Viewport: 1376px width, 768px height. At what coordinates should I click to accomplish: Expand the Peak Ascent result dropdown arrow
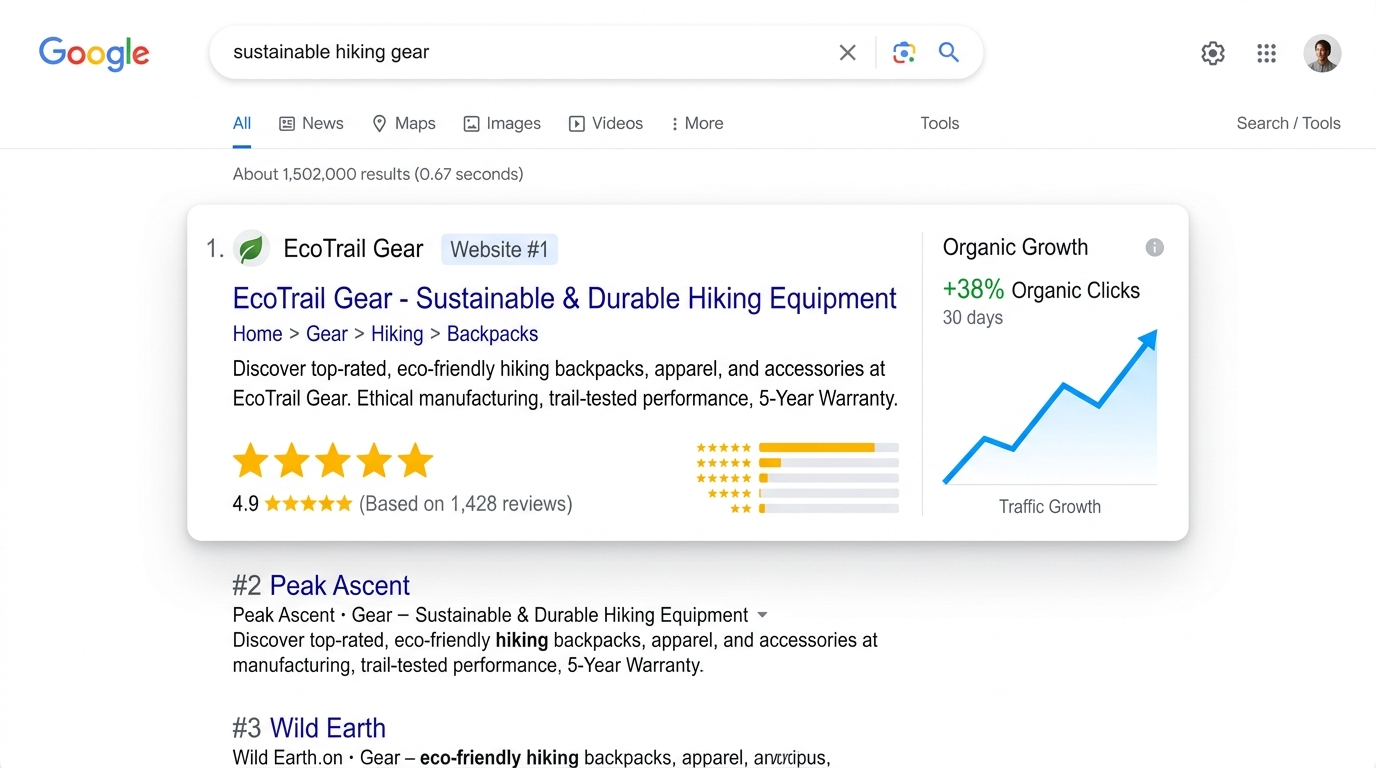763,615
